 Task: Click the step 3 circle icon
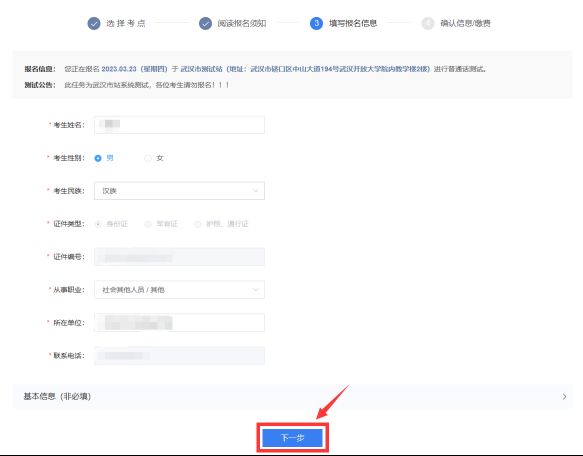[316, 23]
